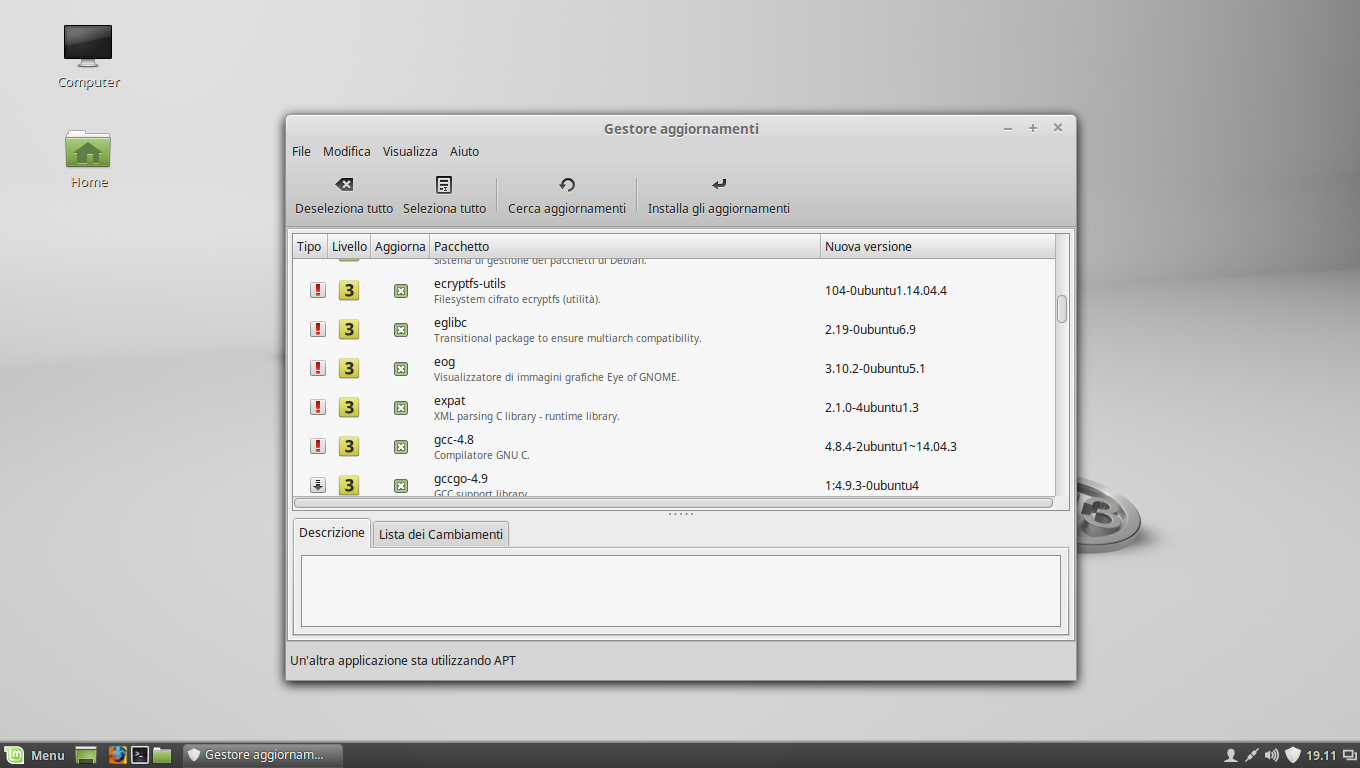Open Firefox from the taskbar
1360x768 pixels.
click(x=118, y=755)
